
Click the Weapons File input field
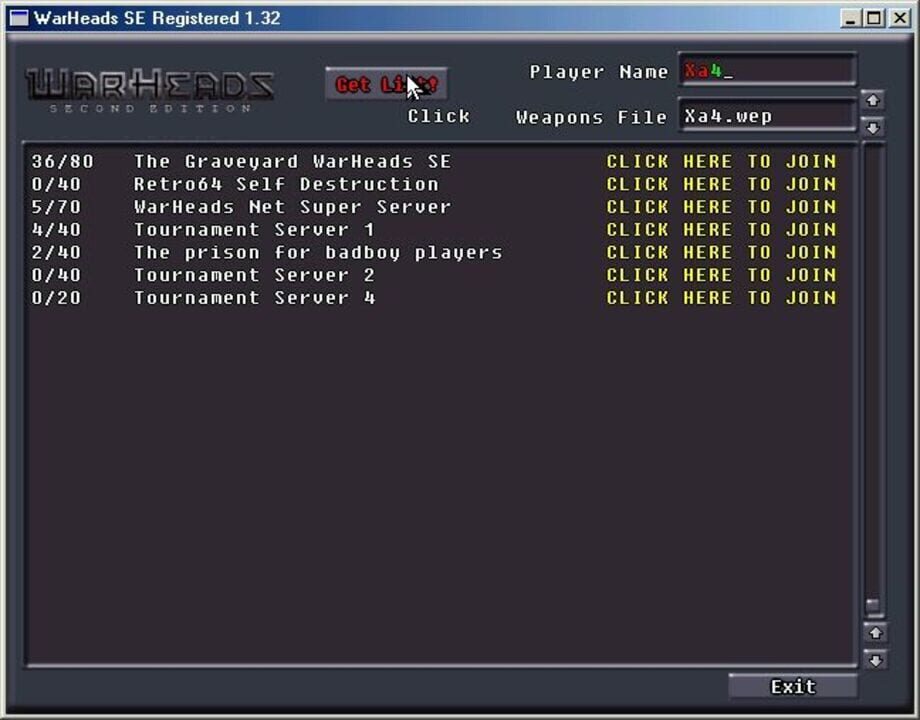[x=765, y=115]
